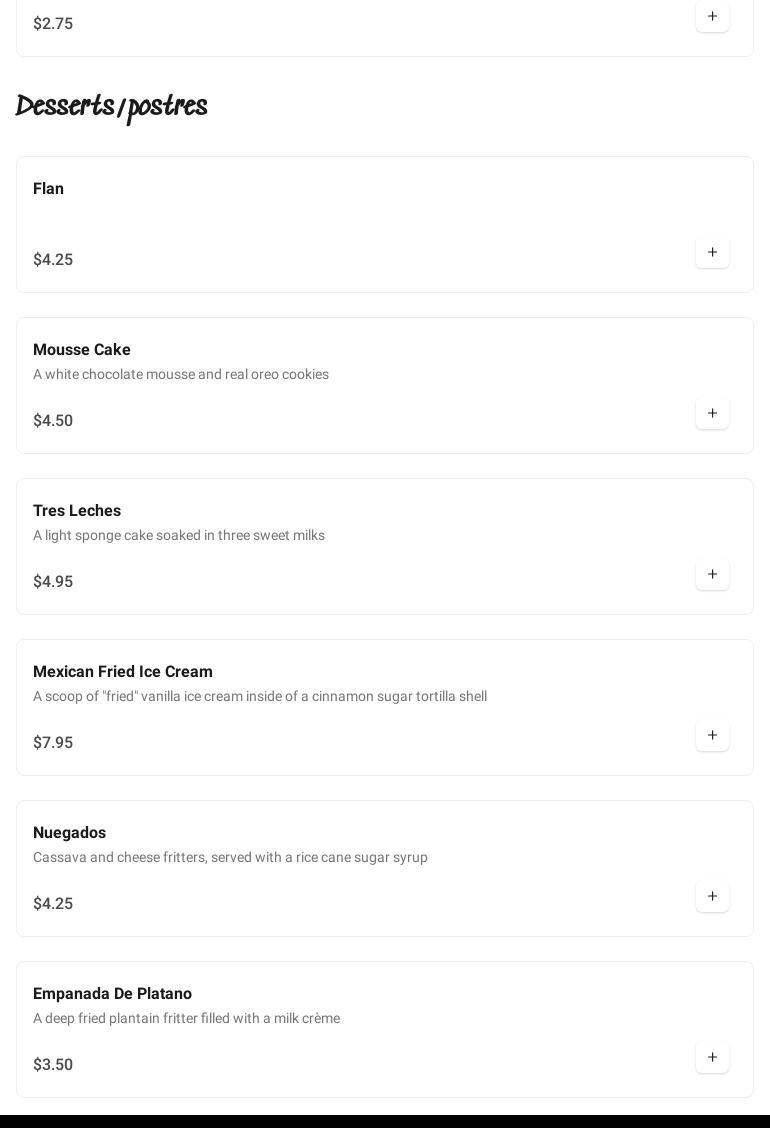Click the Nuegados item name
The image size is (770, 1128).
click(x=70, y=833)
